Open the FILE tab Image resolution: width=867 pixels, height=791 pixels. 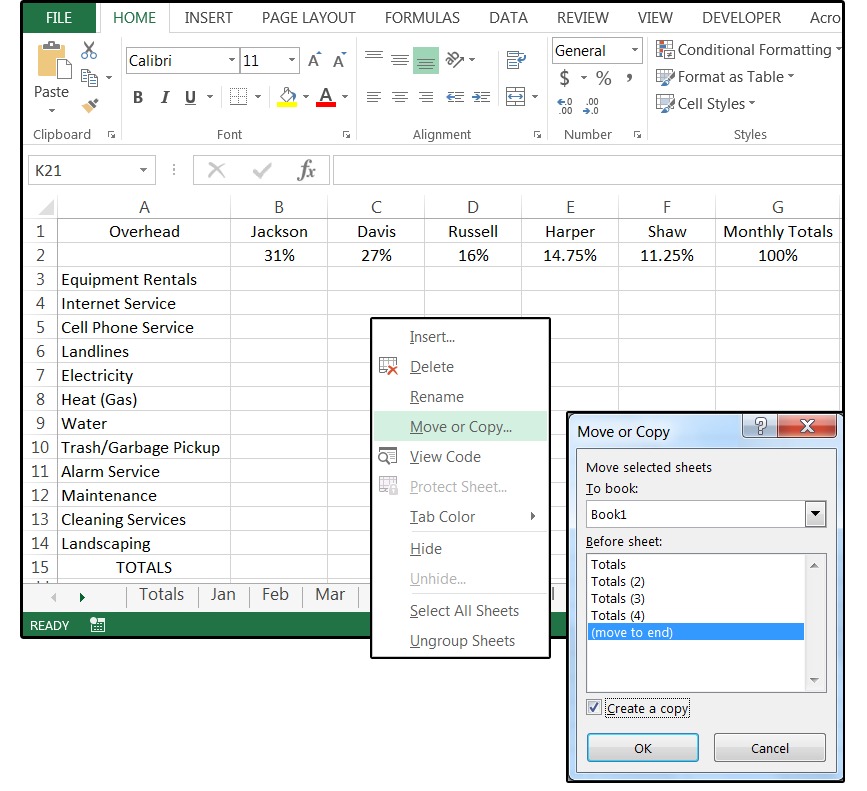59,18
